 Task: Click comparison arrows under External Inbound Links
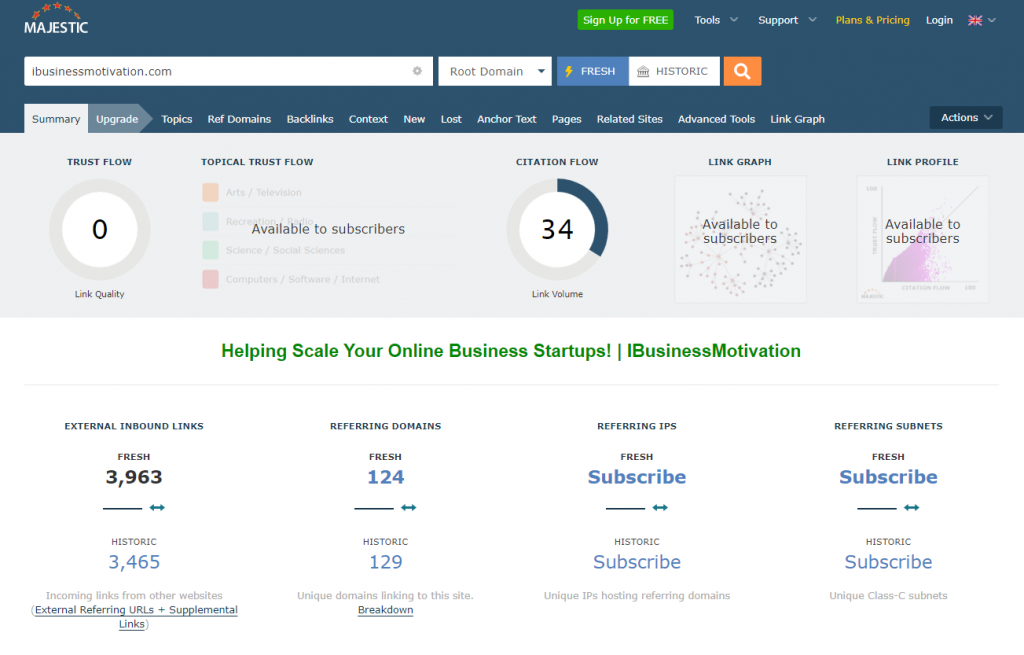[157, 507]
